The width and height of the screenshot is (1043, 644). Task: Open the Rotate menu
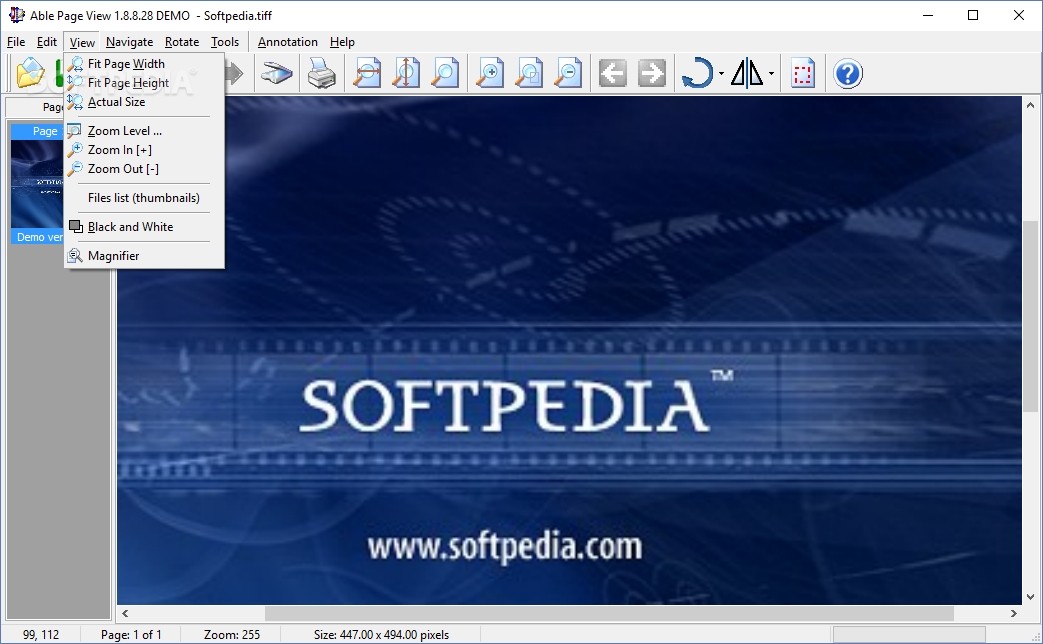click(182, 42)
